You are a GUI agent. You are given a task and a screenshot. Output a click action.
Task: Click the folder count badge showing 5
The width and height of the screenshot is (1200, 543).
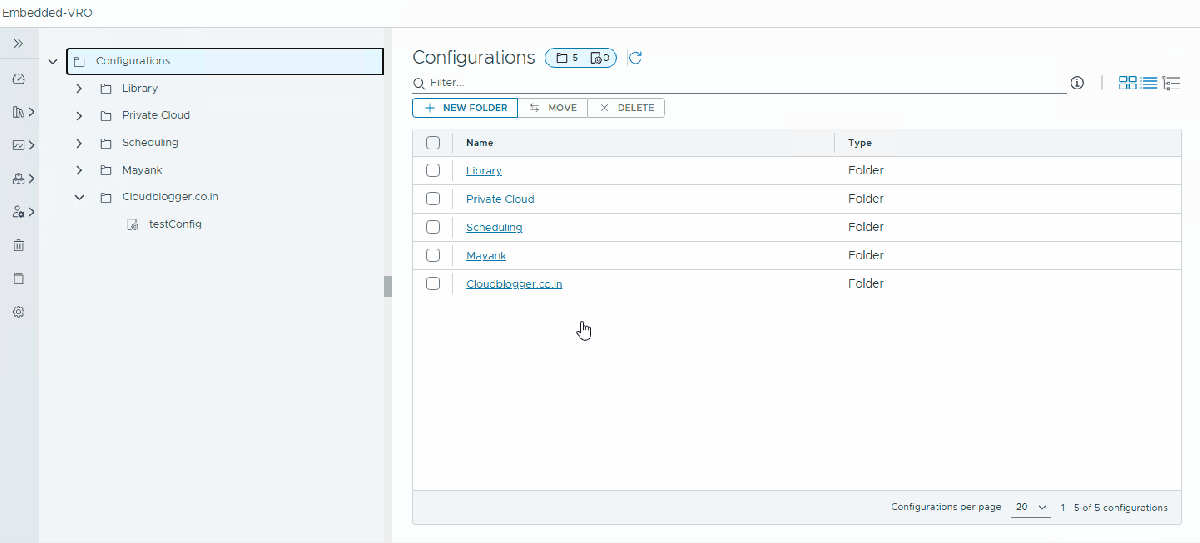point(567,58)
